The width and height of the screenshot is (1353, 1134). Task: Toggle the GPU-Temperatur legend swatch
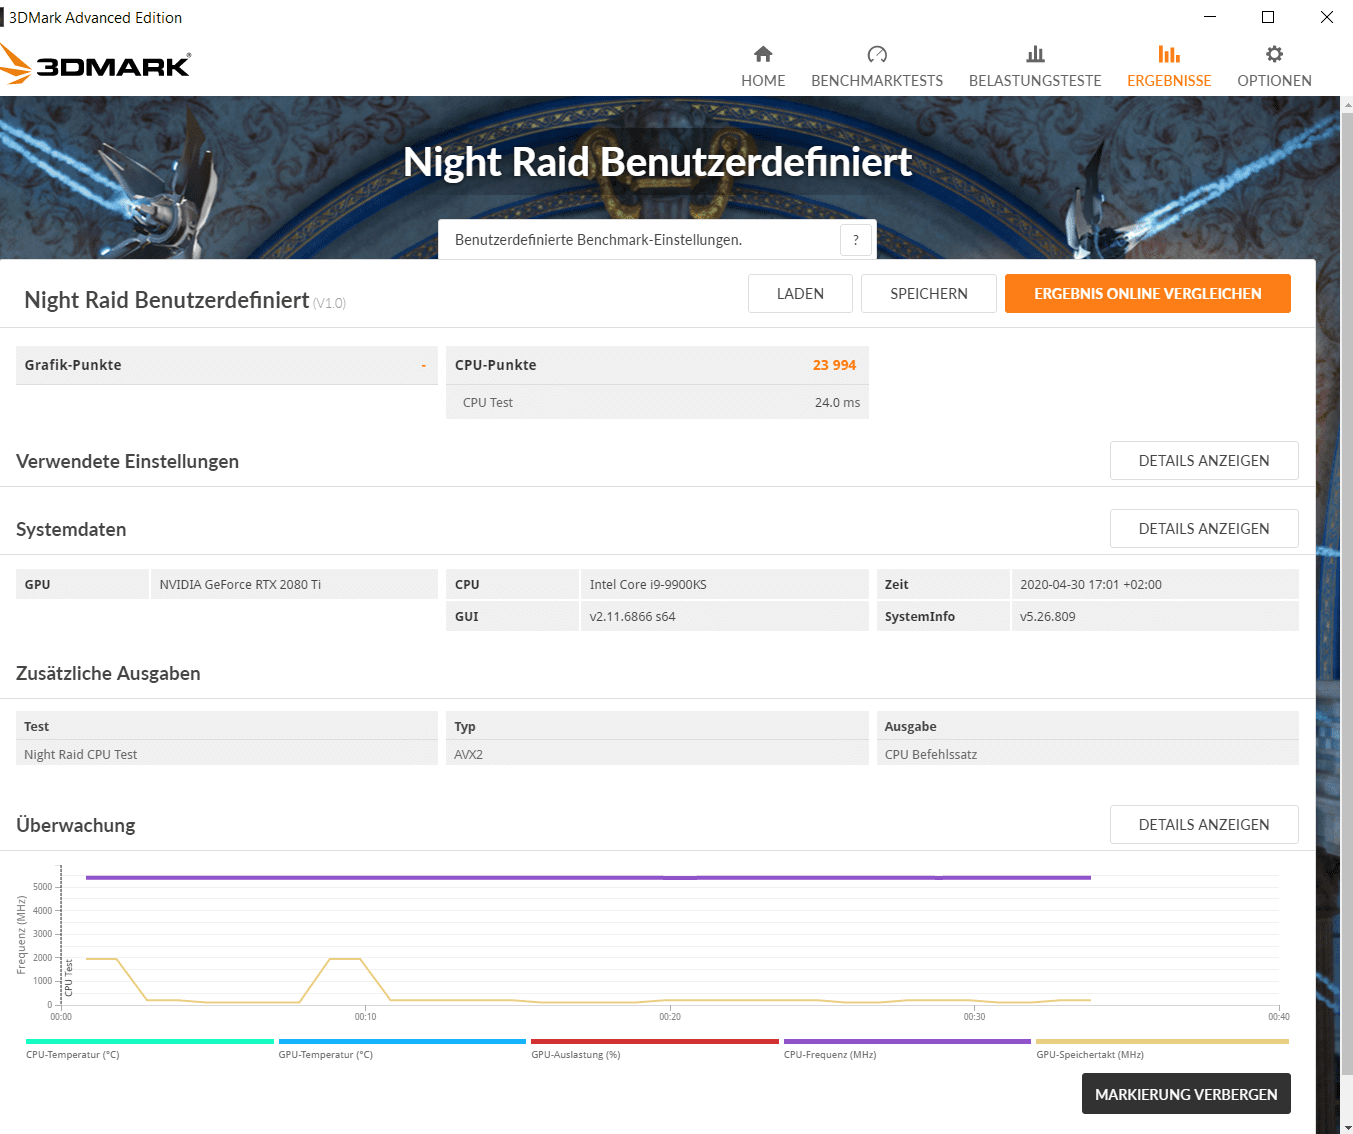pos(402,1041)
